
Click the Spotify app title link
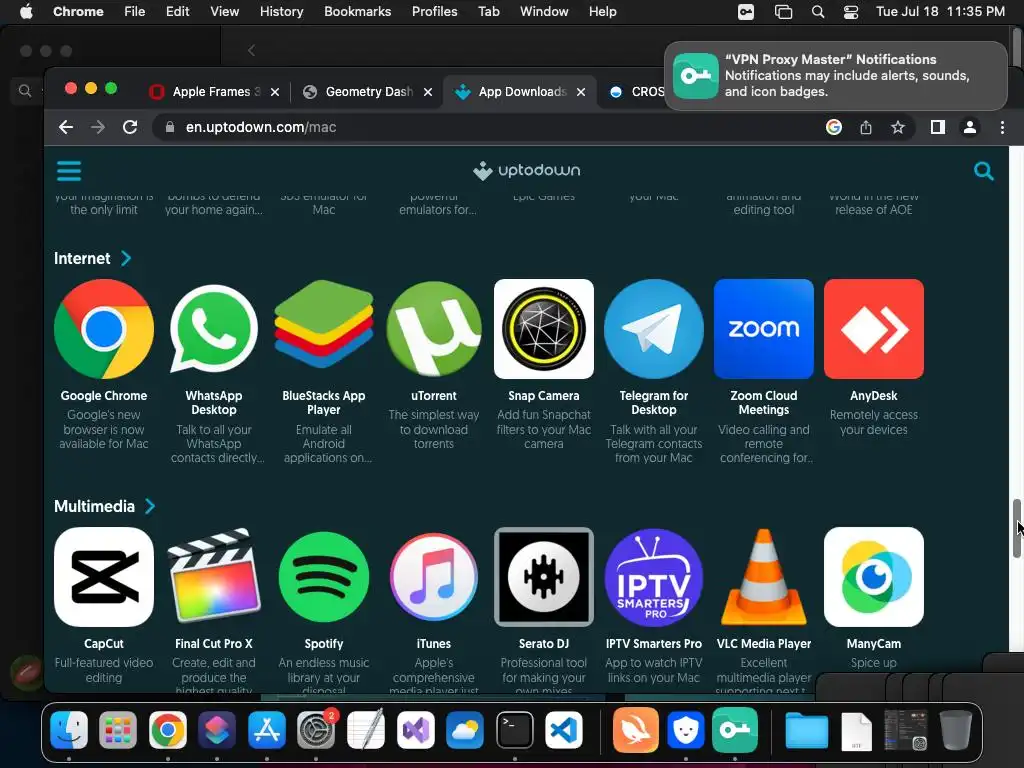pyautogui.click(x=324, y=644)
